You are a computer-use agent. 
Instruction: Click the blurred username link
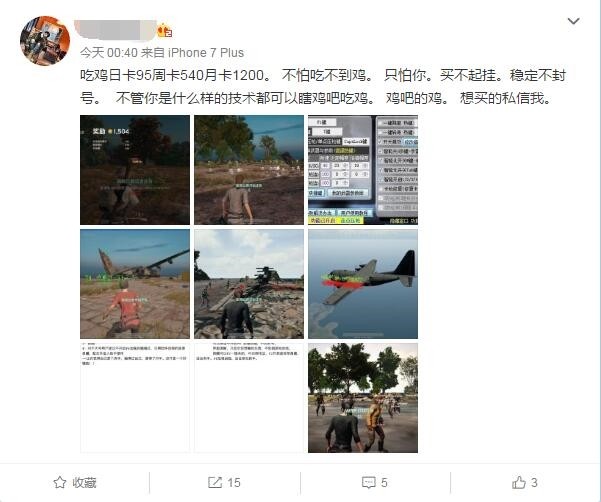point(115,30)
